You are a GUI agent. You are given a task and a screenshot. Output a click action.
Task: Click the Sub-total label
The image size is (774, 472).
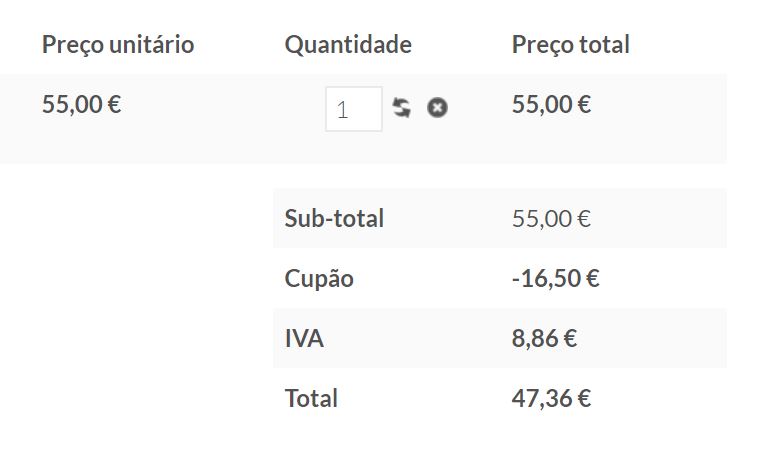[x=334, y=218]
